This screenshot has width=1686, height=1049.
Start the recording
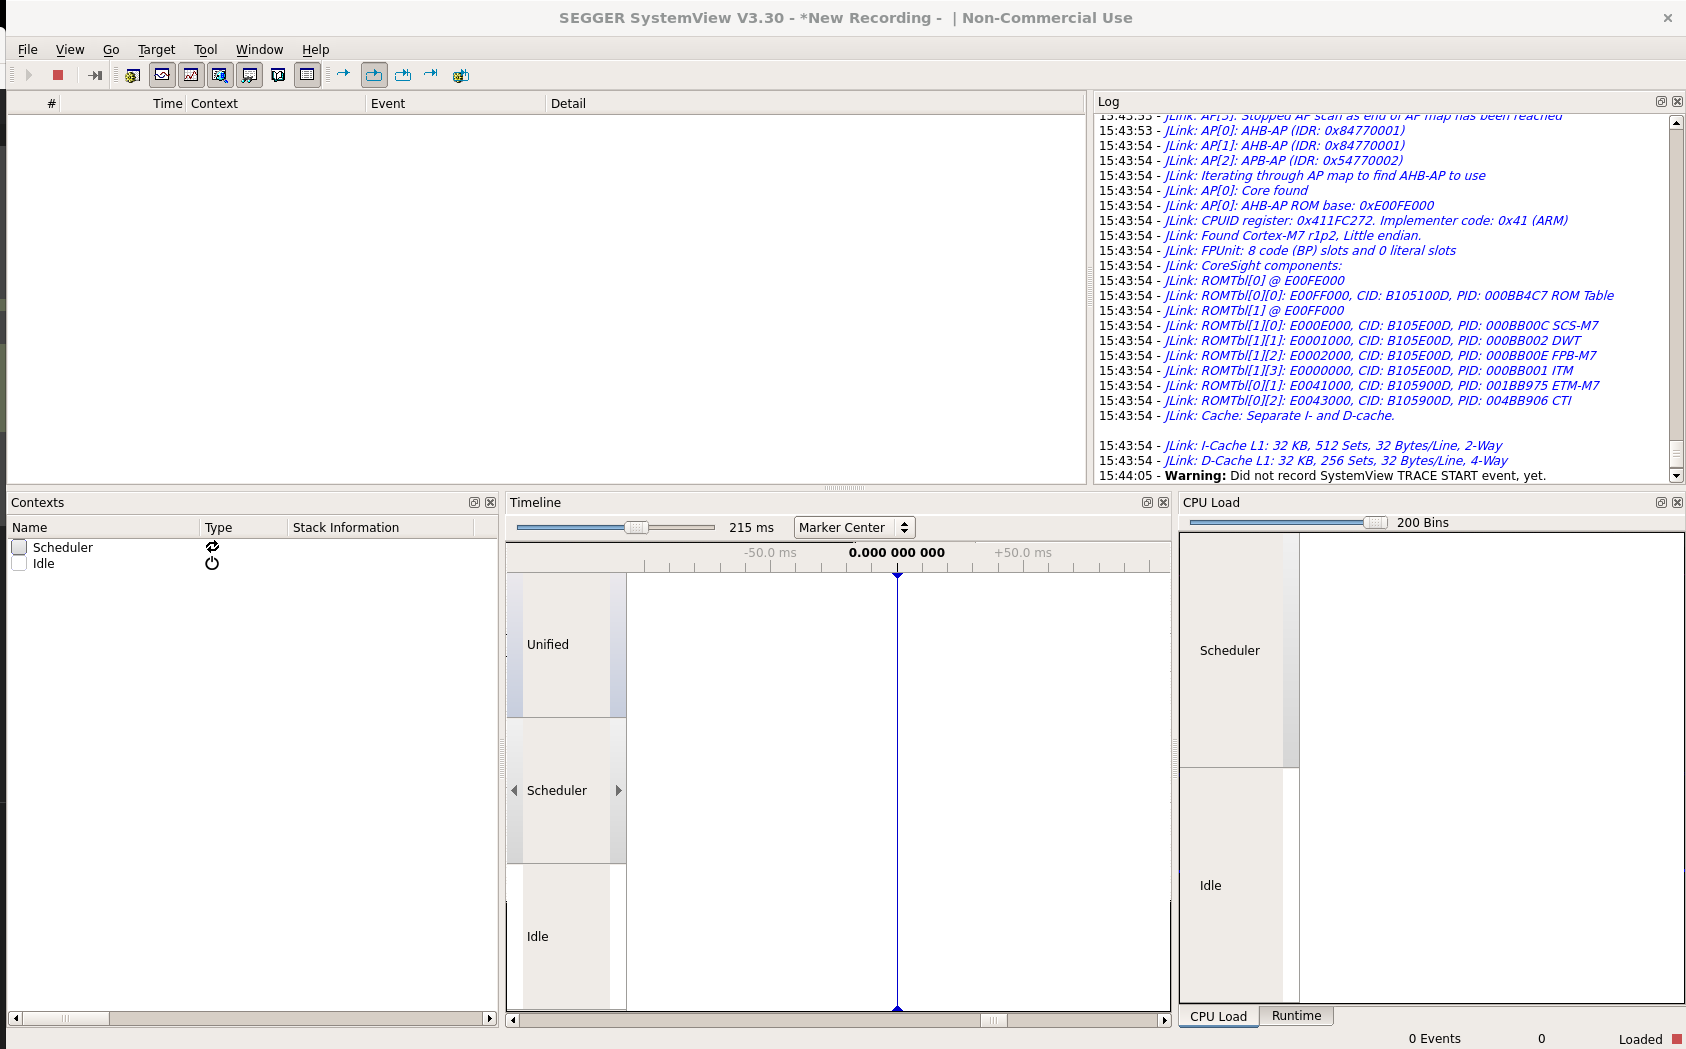(x=28, y=74)
